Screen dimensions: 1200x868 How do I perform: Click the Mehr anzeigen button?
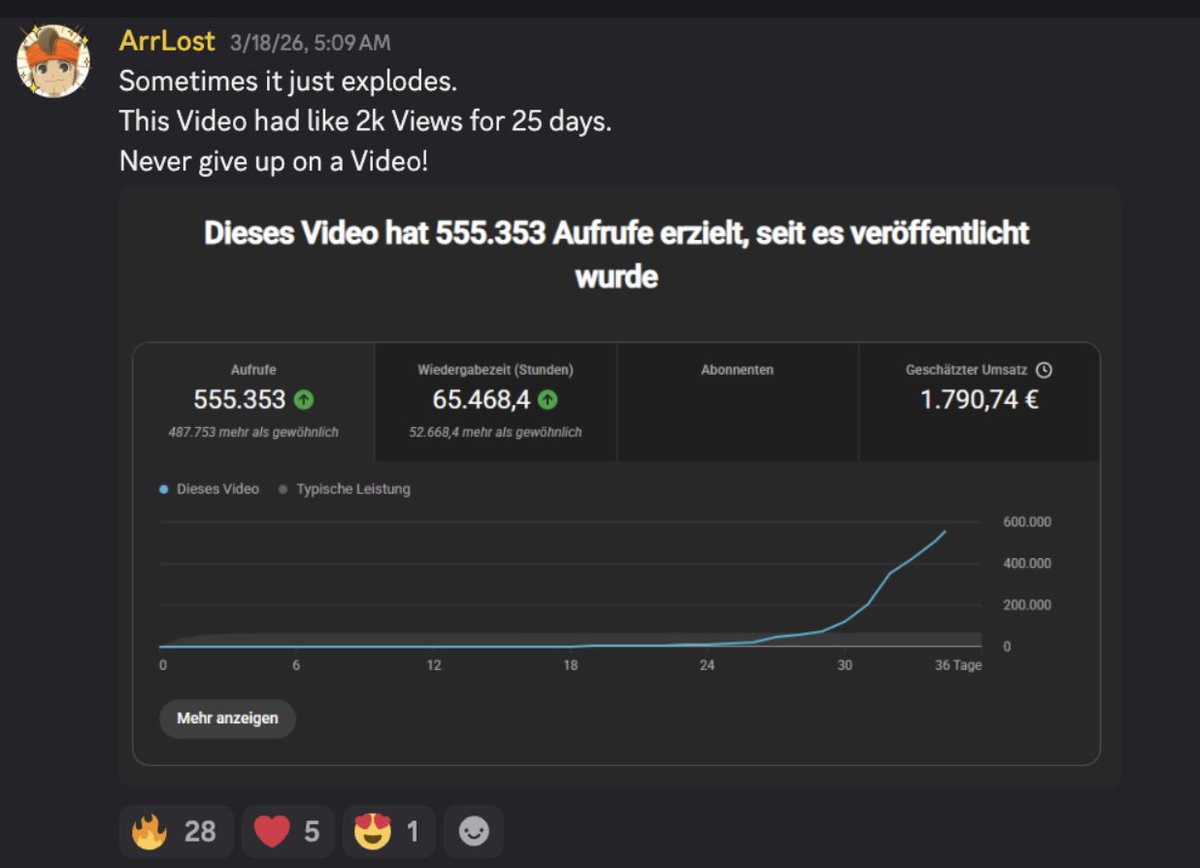point(227,718)
